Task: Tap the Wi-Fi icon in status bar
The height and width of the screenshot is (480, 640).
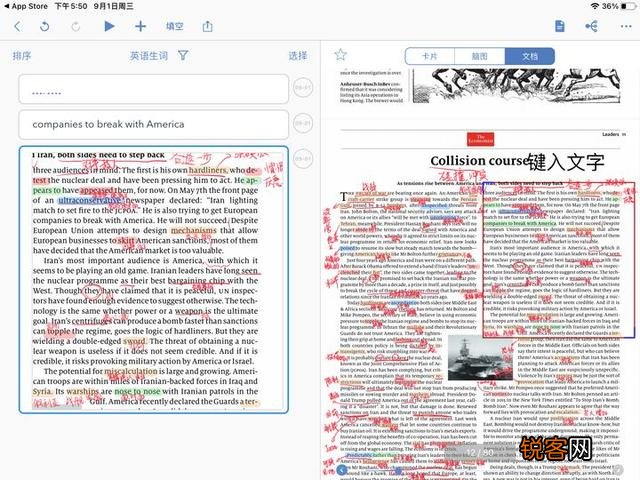Action: (x=595, y=6)
